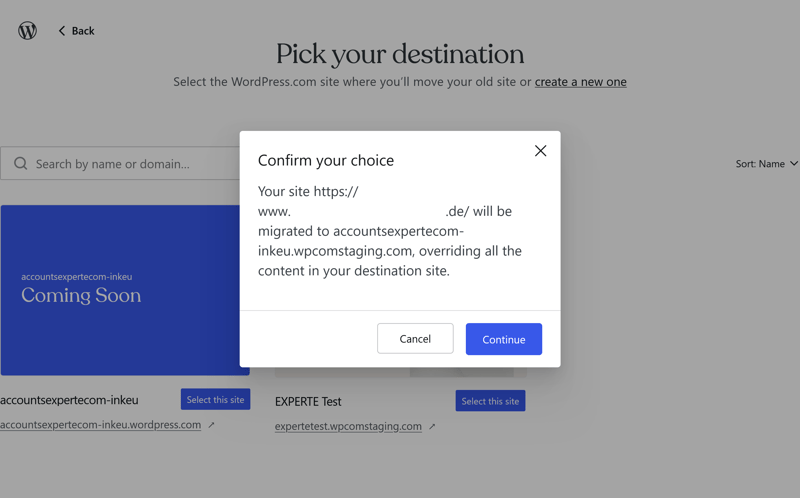Click the WordPress logo icon
Viewport: 800px width, 498px height.
pos(28,31)
